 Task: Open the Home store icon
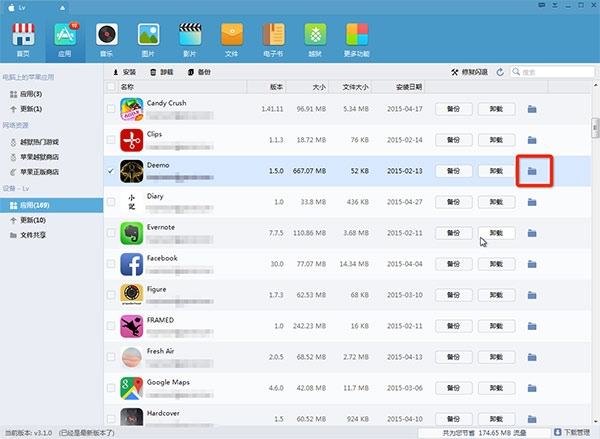(x=23, y=35)
